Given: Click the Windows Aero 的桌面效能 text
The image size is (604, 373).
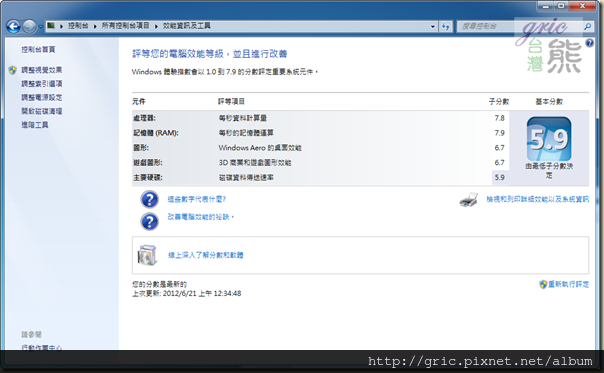Looking at the screenshot, I should tap(260, 148).
